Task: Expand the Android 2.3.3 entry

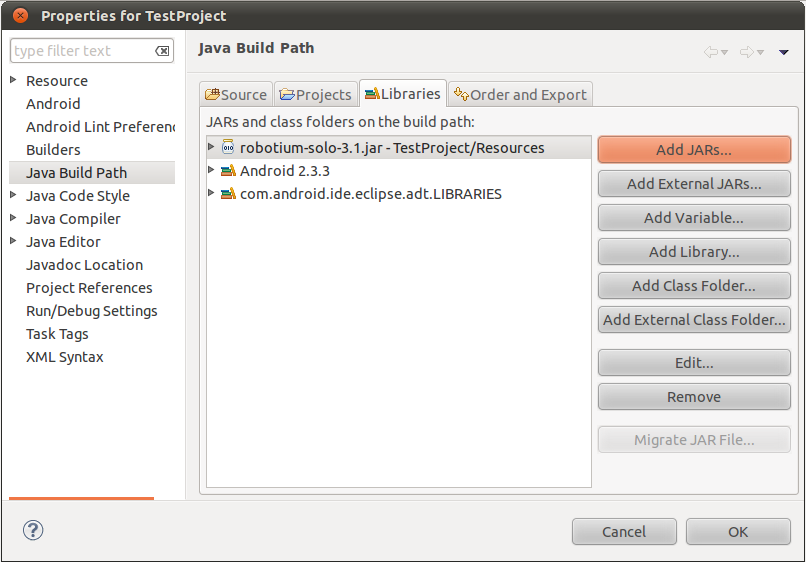Action: tap(211, 170)
